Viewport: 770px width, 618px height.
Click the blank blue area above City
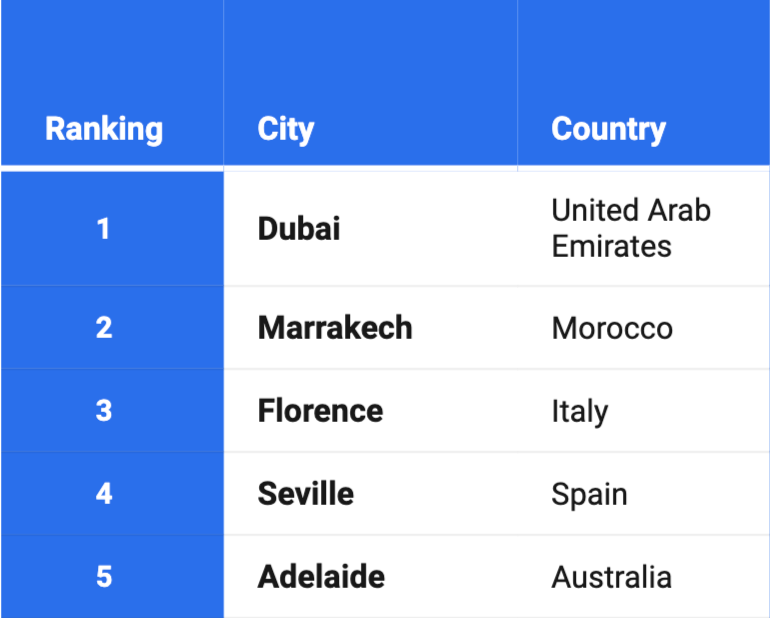click(371, 54)
